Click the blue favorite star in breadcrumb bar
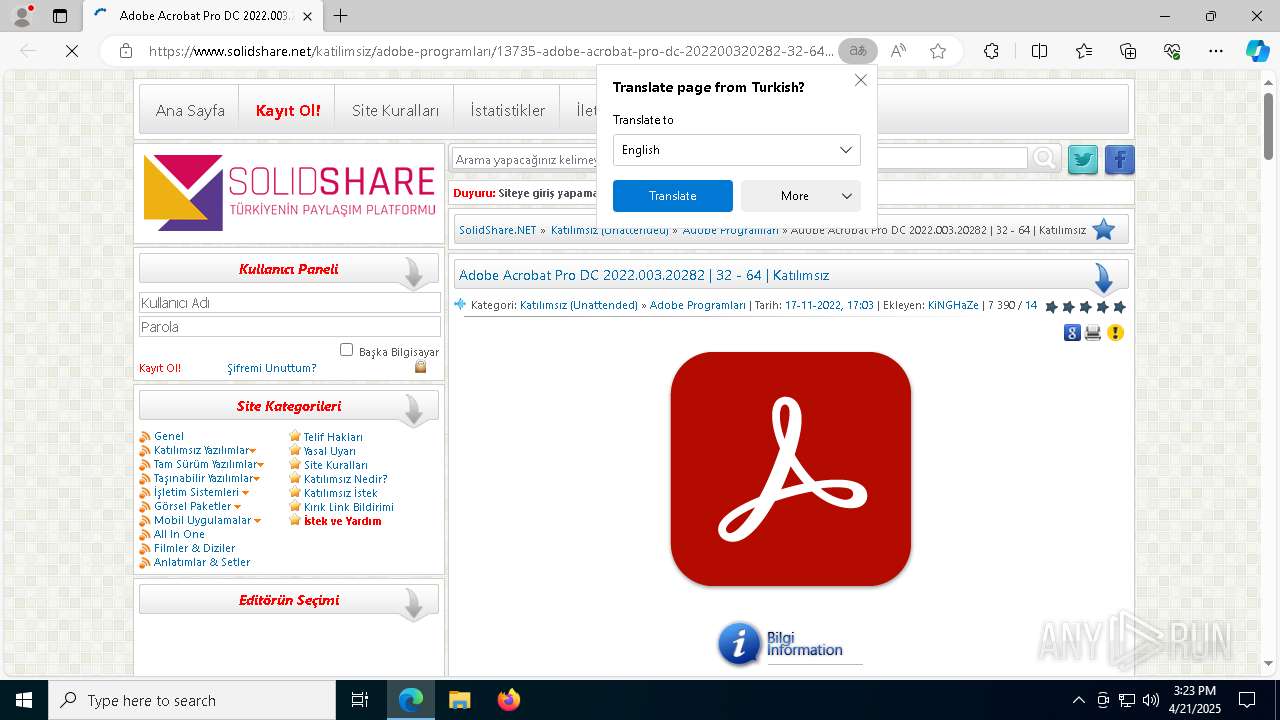 (x=1103, y=230)
